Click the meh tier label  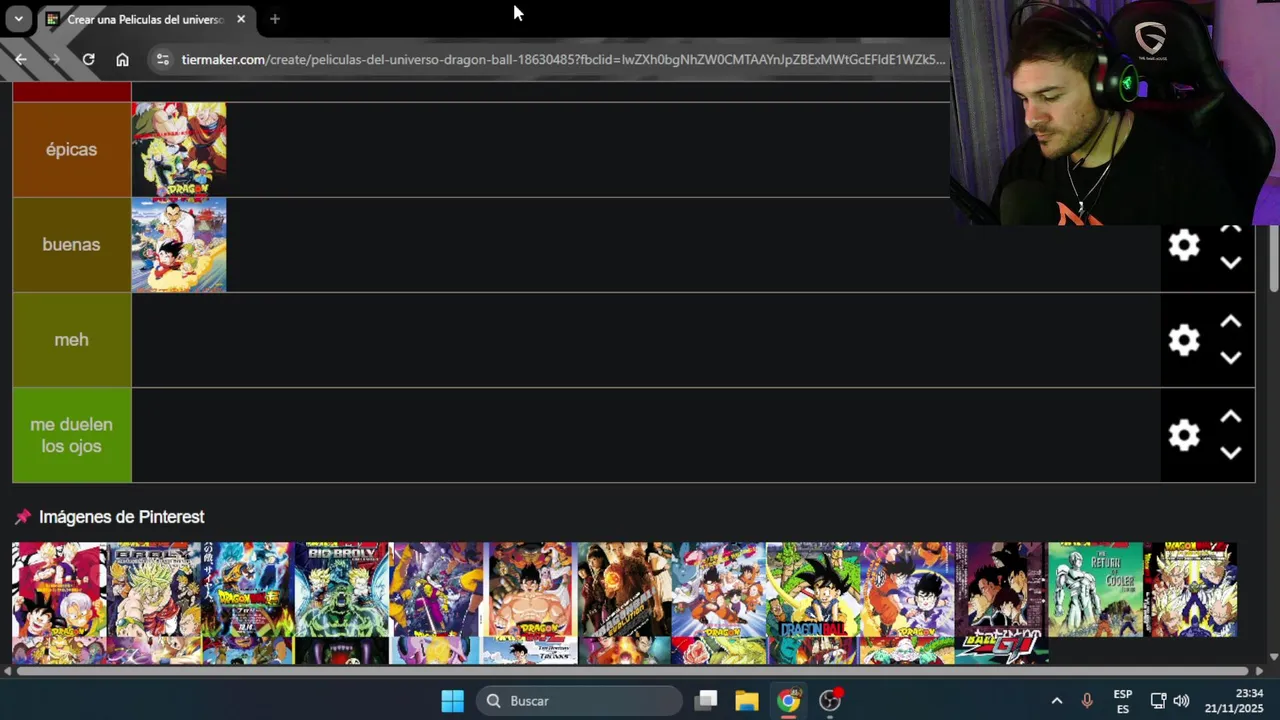coord(71,340)
